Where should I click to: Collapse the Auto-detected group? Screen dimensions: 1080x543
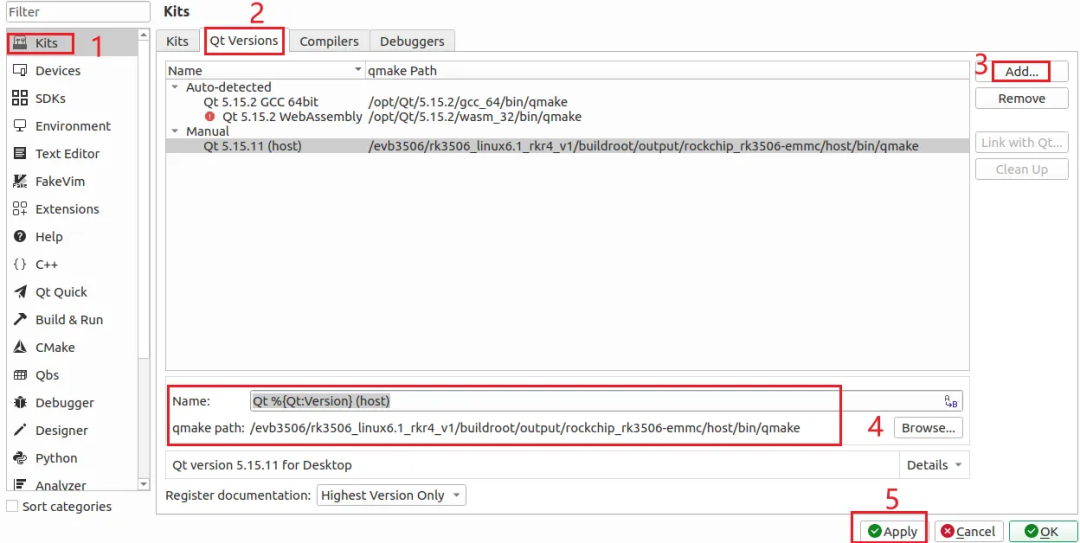click(x=175, y=88)
